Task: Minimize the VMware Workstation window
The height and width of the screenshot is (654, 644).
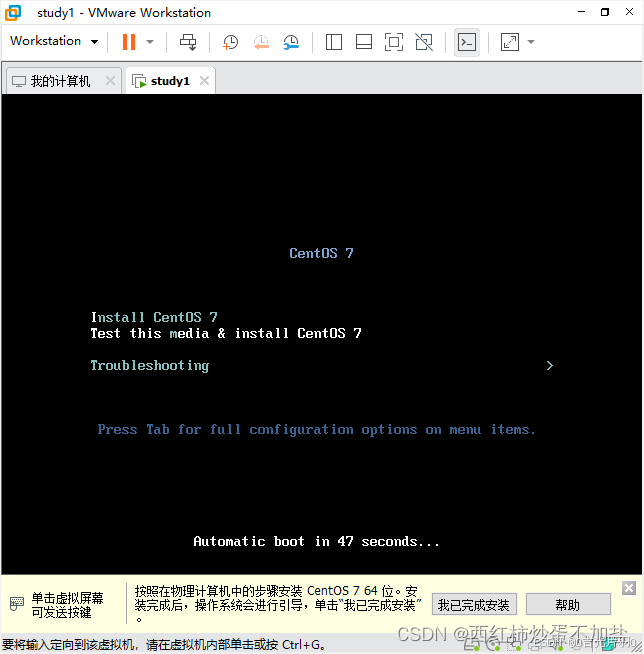Action: tap(581, 12)
